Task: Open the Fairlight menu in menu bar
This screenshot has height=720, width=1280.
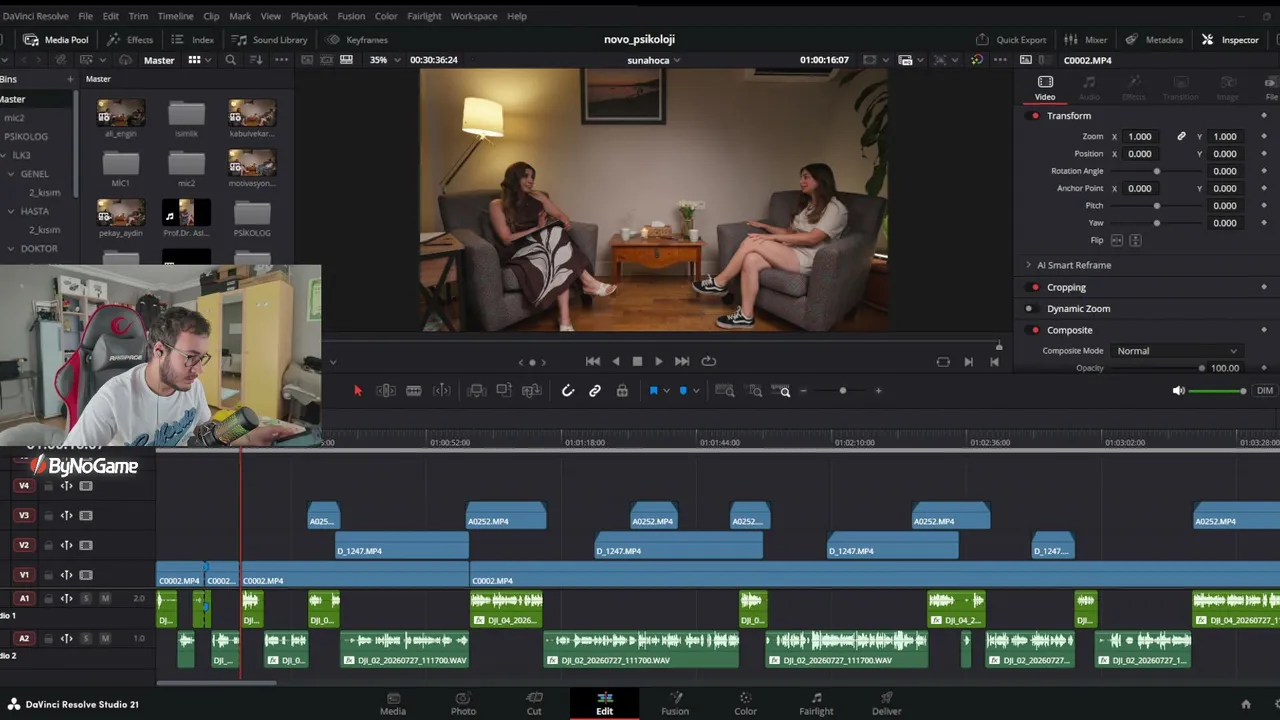Action: [x=424, y=16]
